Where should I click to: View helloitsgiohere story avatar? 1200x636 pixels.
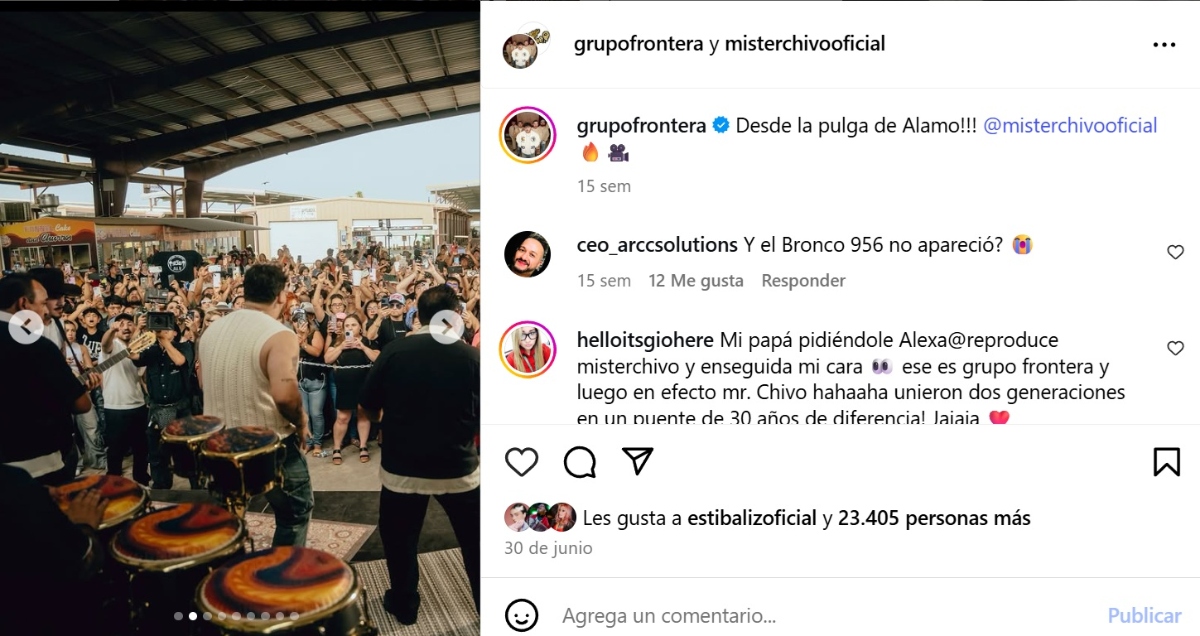527,349
